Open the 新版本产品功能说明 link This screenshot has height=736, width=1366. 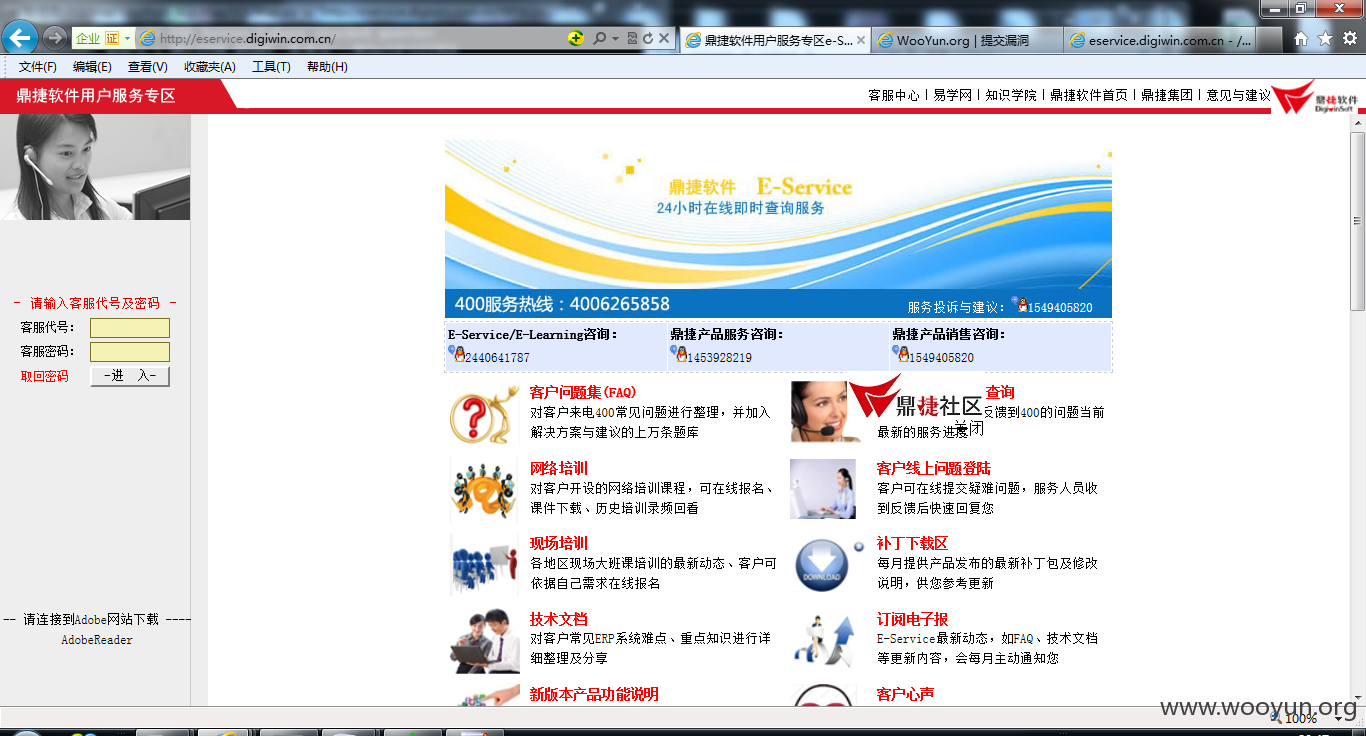coord(594,694)
